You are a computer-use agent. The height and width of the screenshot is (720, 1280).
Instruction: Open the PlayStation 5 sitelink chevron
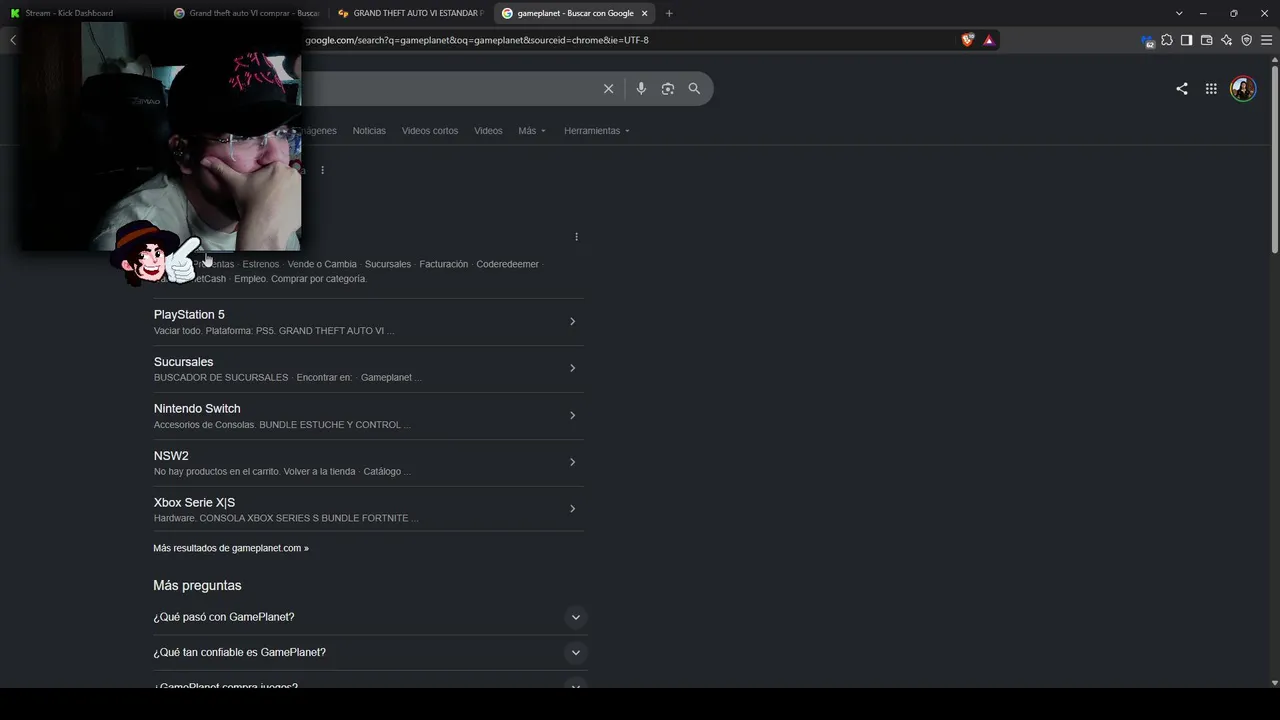[572, 321]
